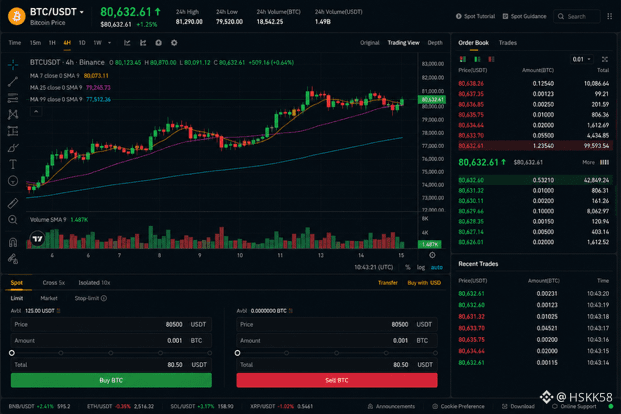Open the Spot Tutorial link
The image size is (621, 414).
(475, 16)
